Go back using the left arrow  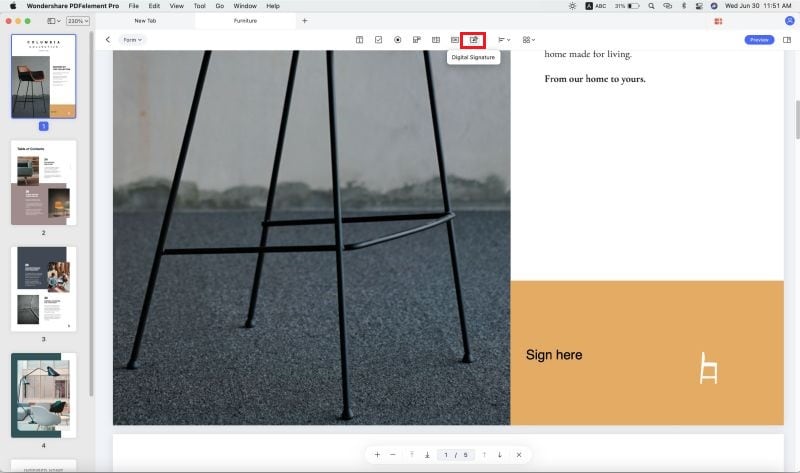click(108, 40)
